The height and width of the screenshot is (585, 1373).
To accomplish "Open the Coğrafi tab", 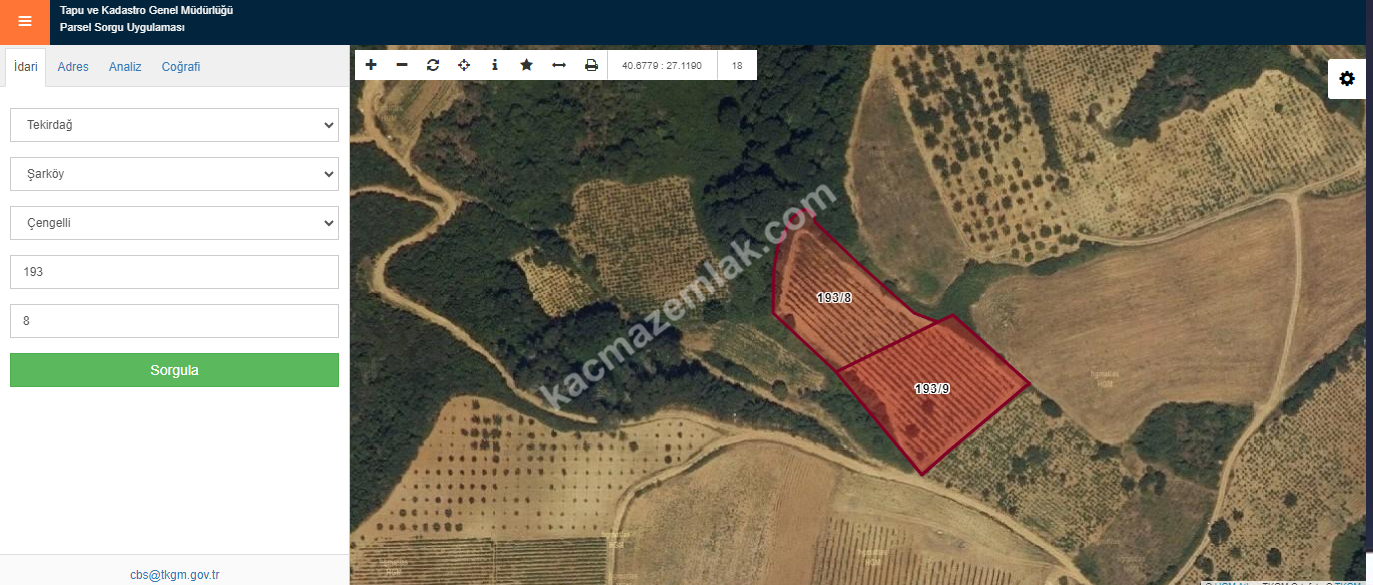I will 181,67.
